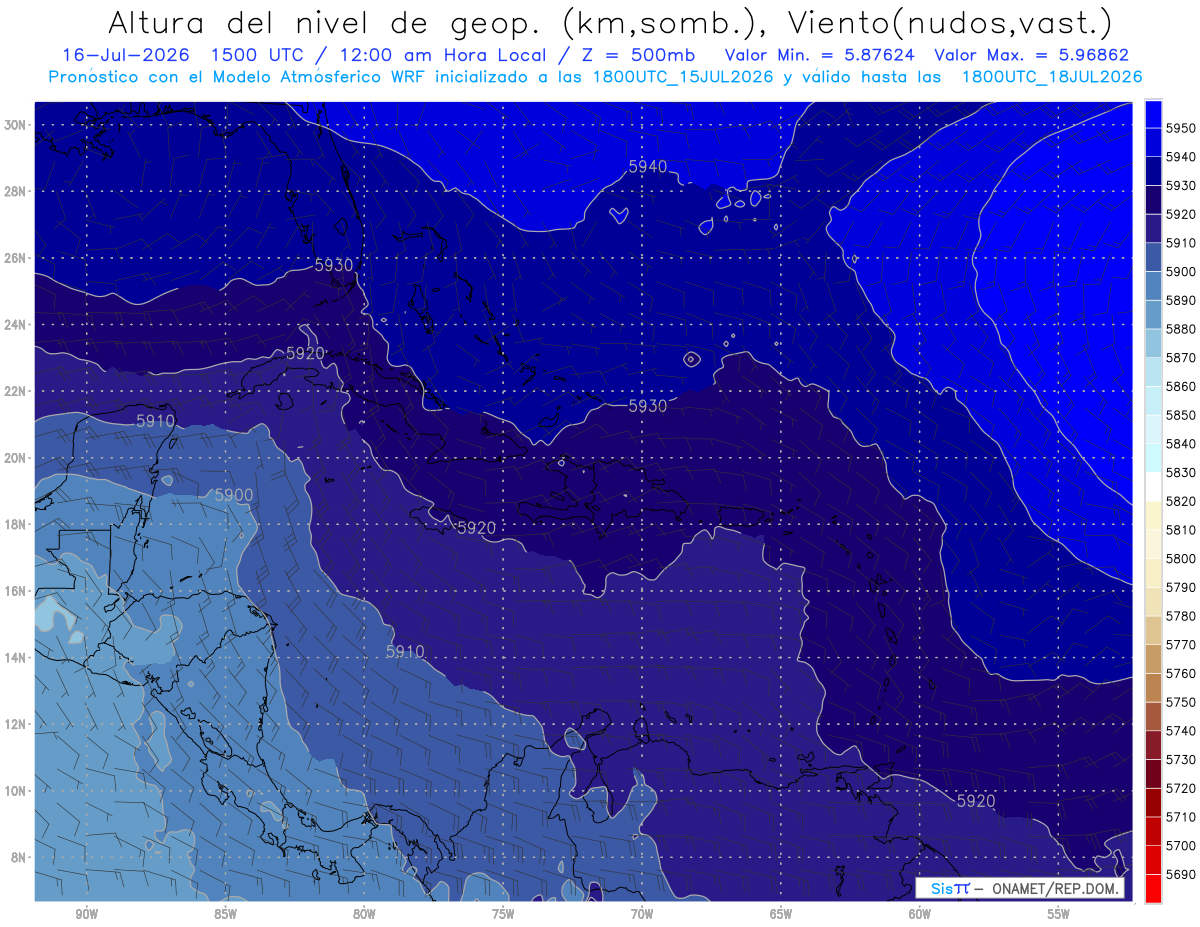The height and width of the screenshot is (927, 1200).
Task: Click the brightest blue swatch atop the legend
Action: pos(1153,113)
